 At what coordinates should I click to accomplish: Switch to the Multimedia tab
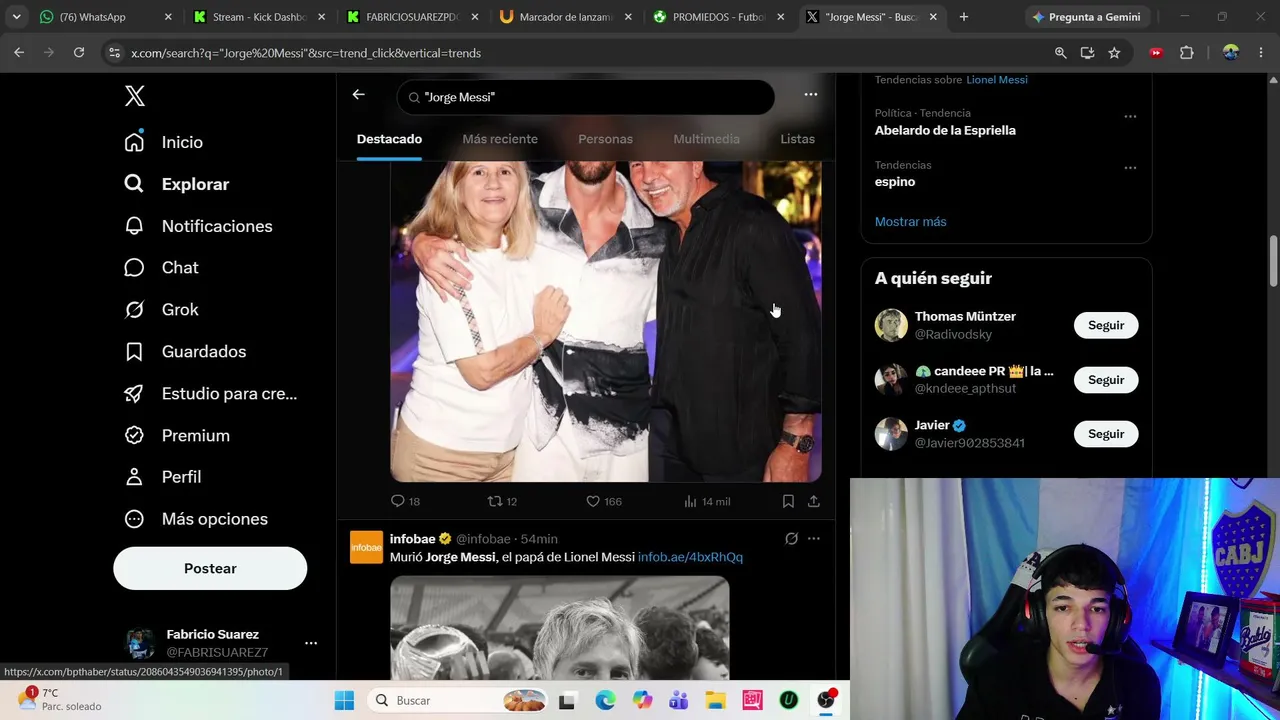(706, 139)
